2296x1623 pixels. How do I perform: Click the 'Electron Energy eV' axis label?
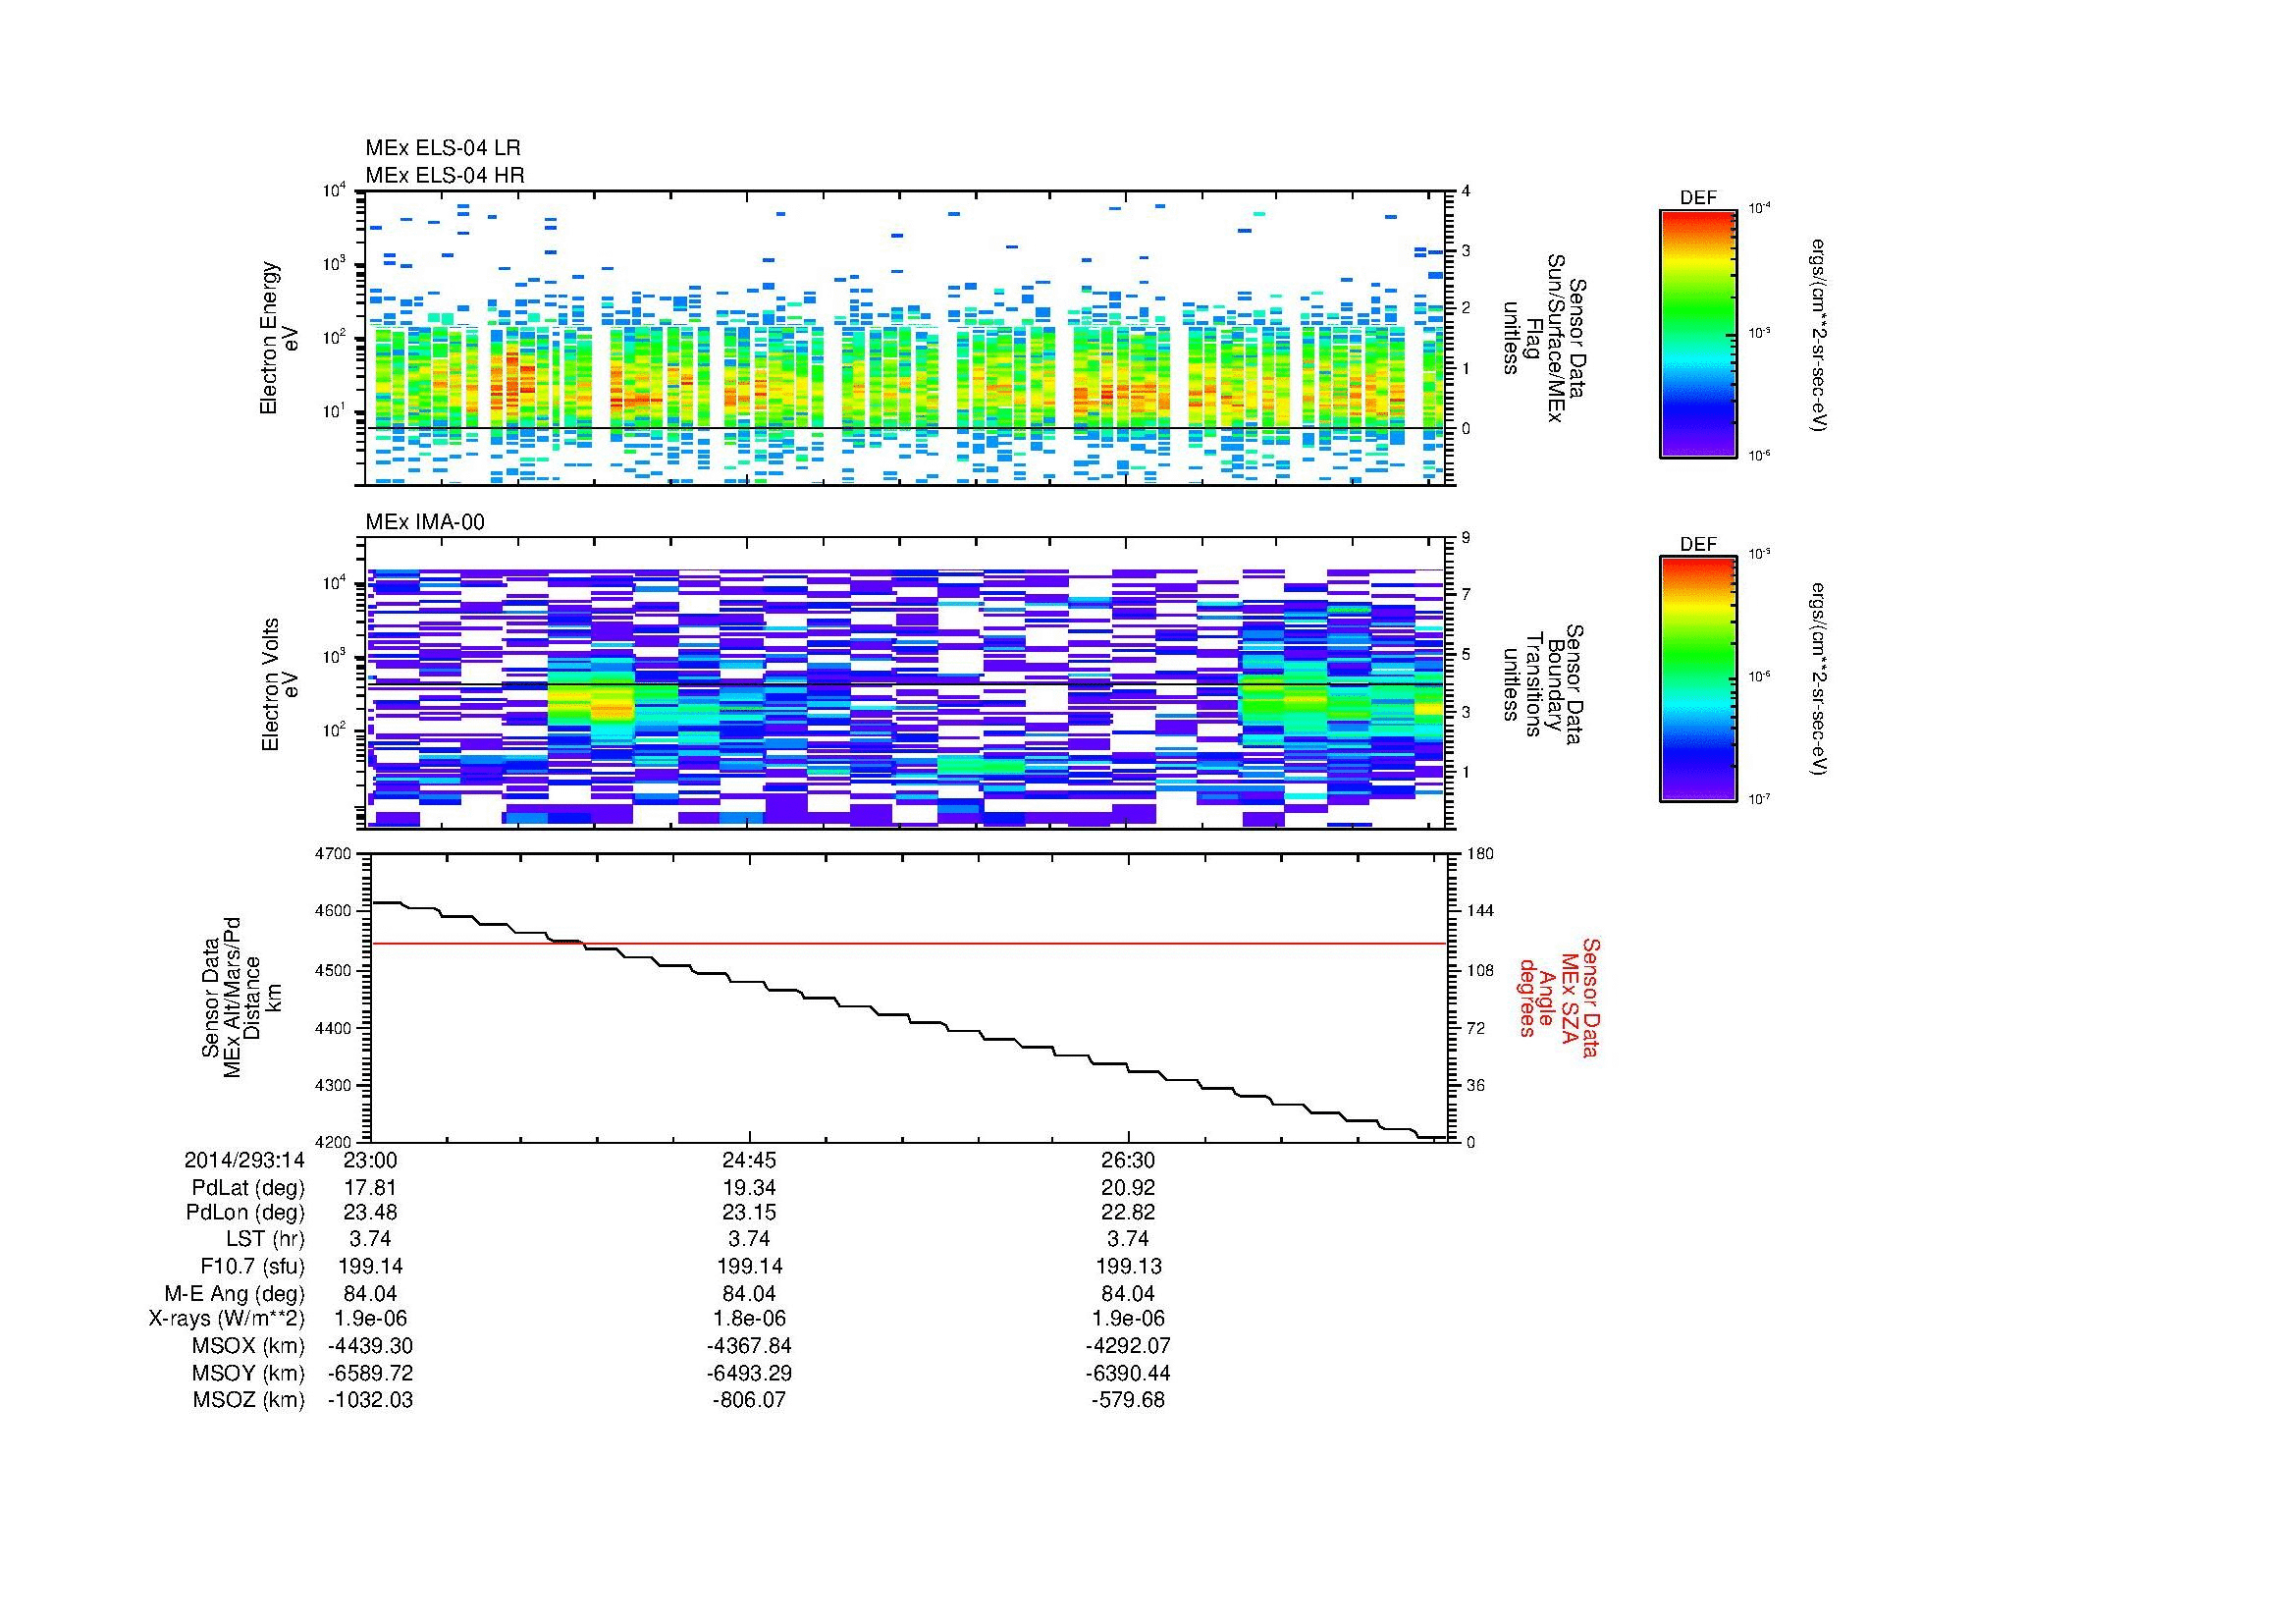coord(280,338)
